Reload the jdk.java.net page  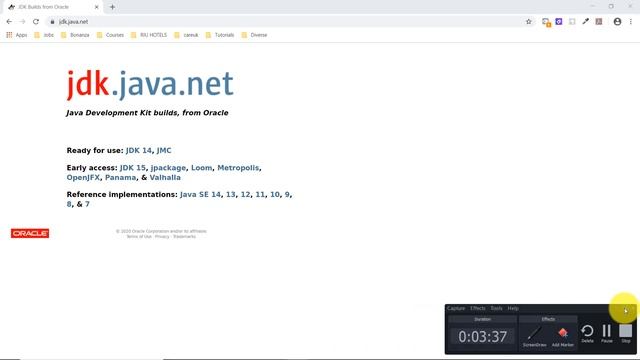[36, 22]
